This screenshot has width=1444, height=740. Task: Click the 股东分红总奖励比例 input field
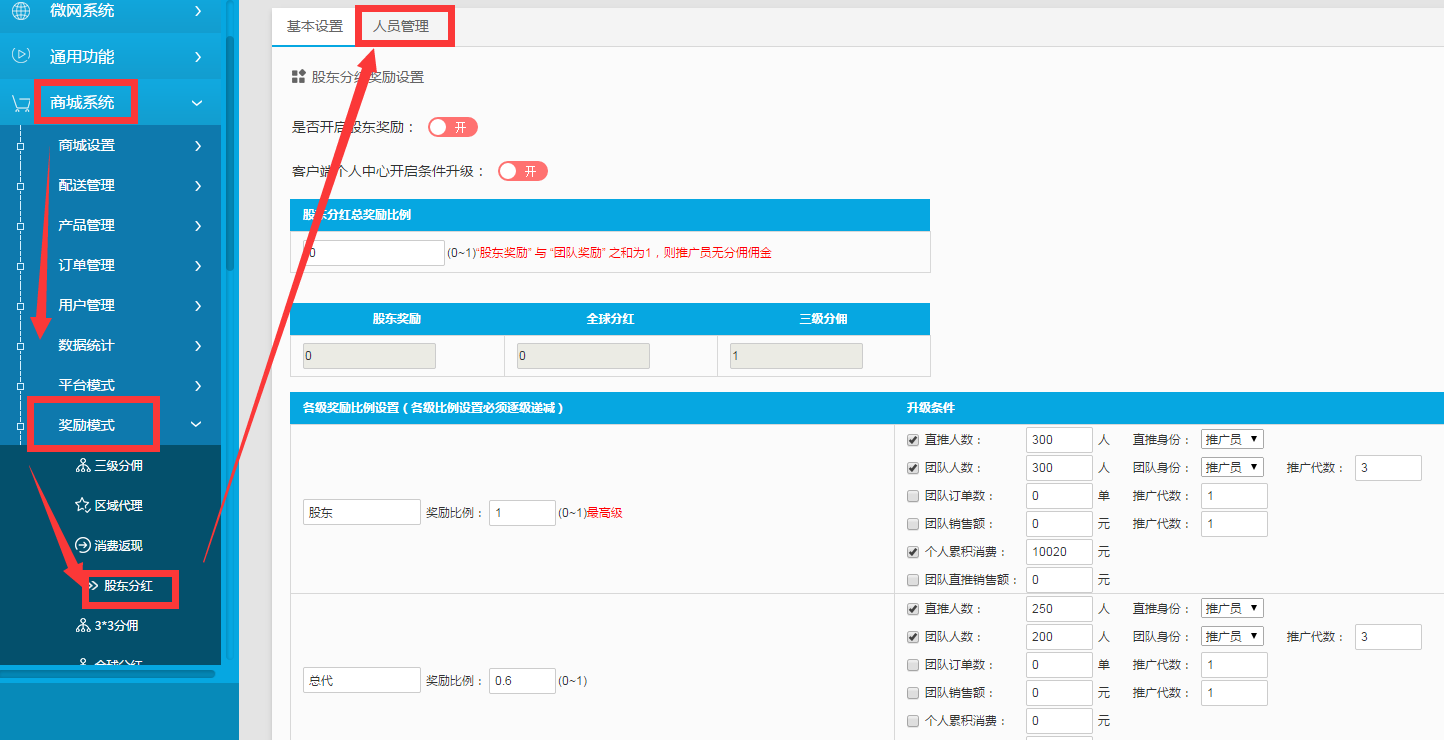tap(373, 253)
